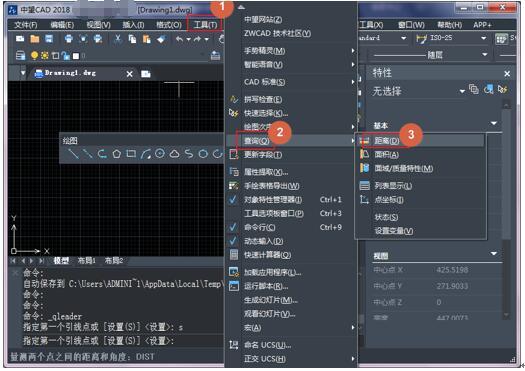Click the Quick Select icon in the 特性 panel
The image size is (525, 371).
tap(502, 89)
